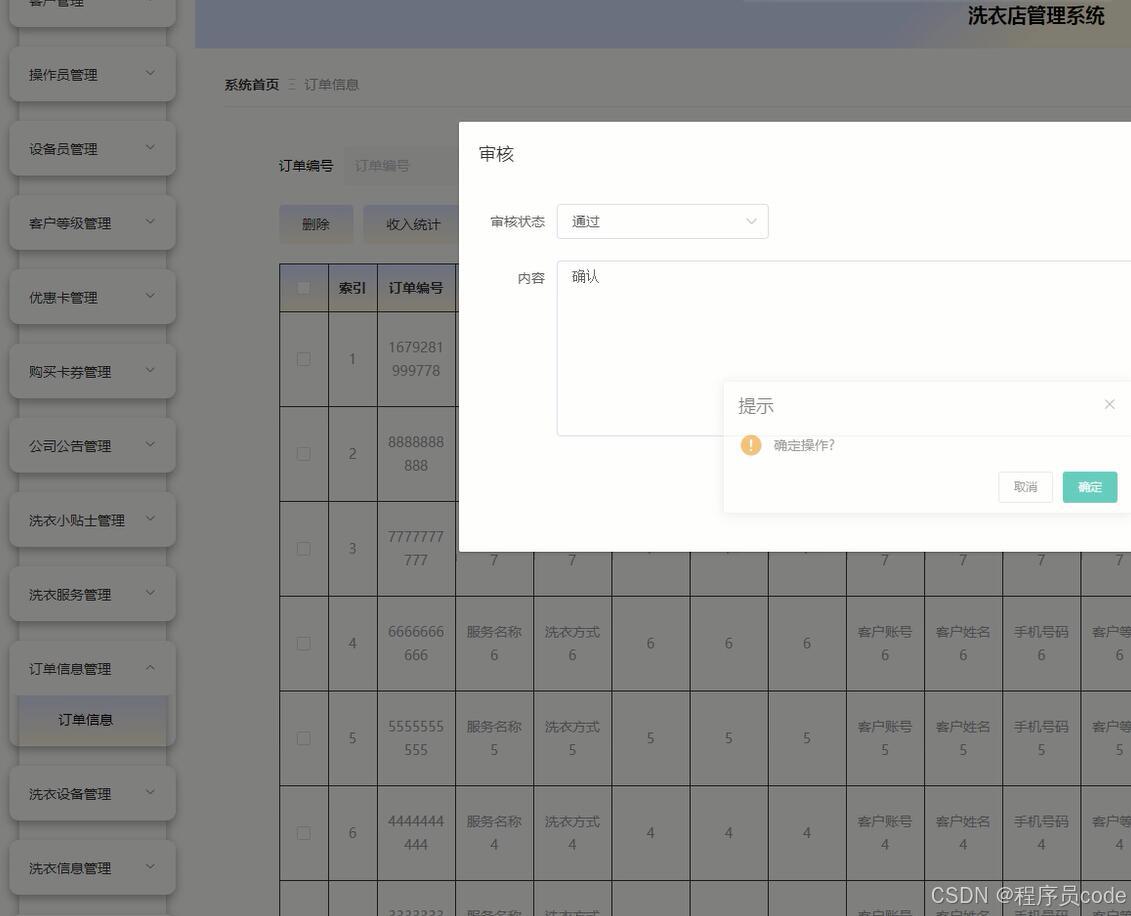Click order number 4444444444 cell

pyautogui.click(x=416, y=833)
